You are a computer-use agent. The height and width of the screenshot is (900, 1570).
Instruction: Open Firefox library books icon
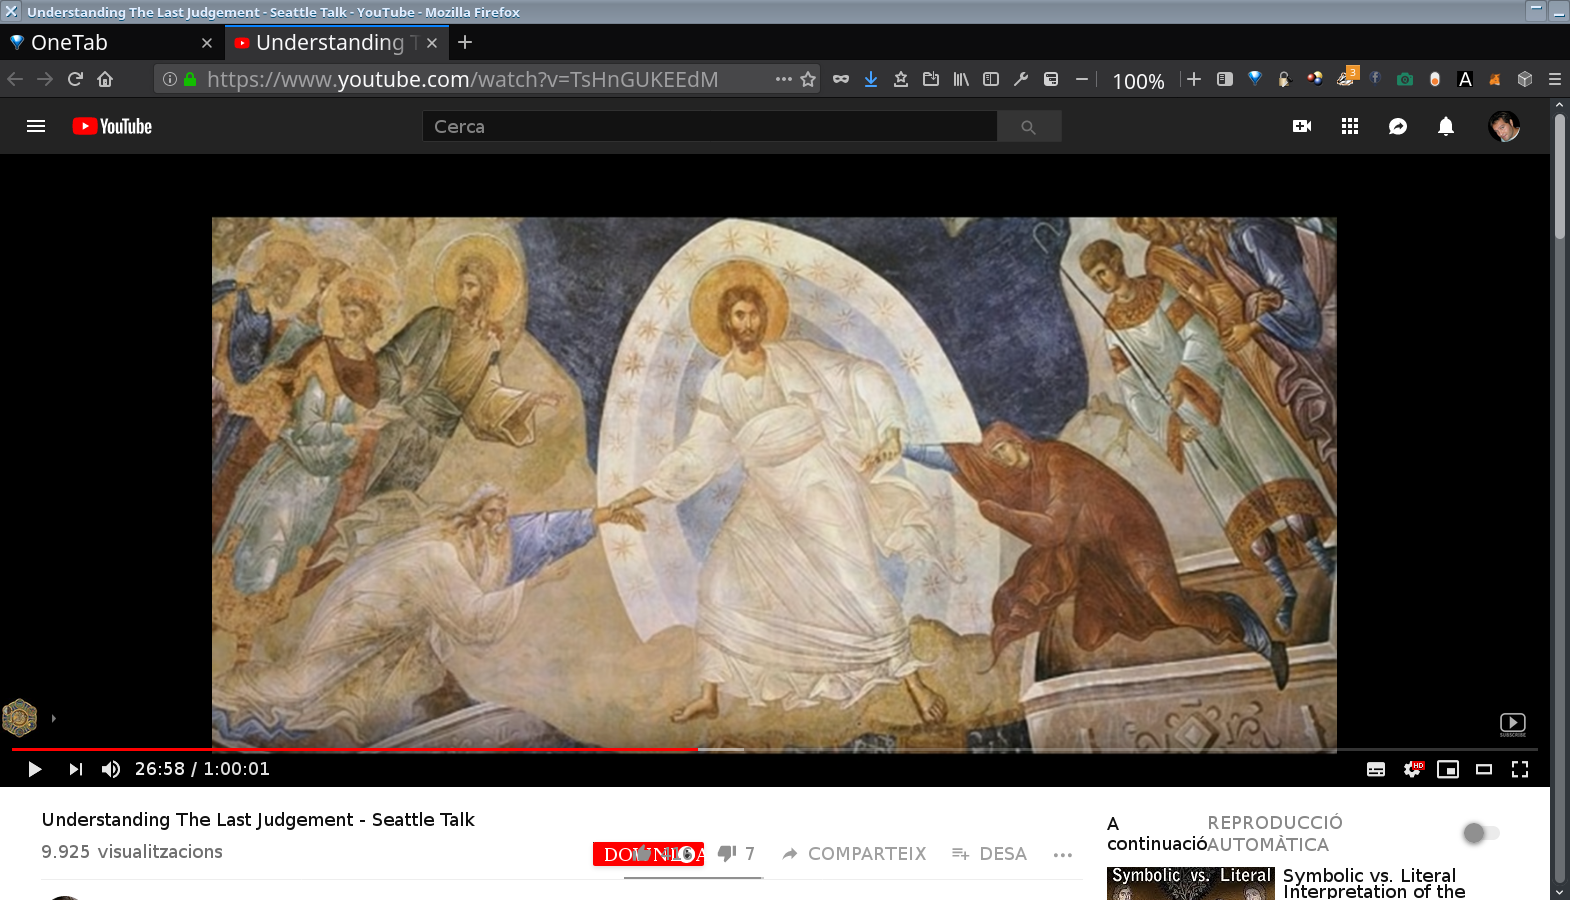coord(961,79)
